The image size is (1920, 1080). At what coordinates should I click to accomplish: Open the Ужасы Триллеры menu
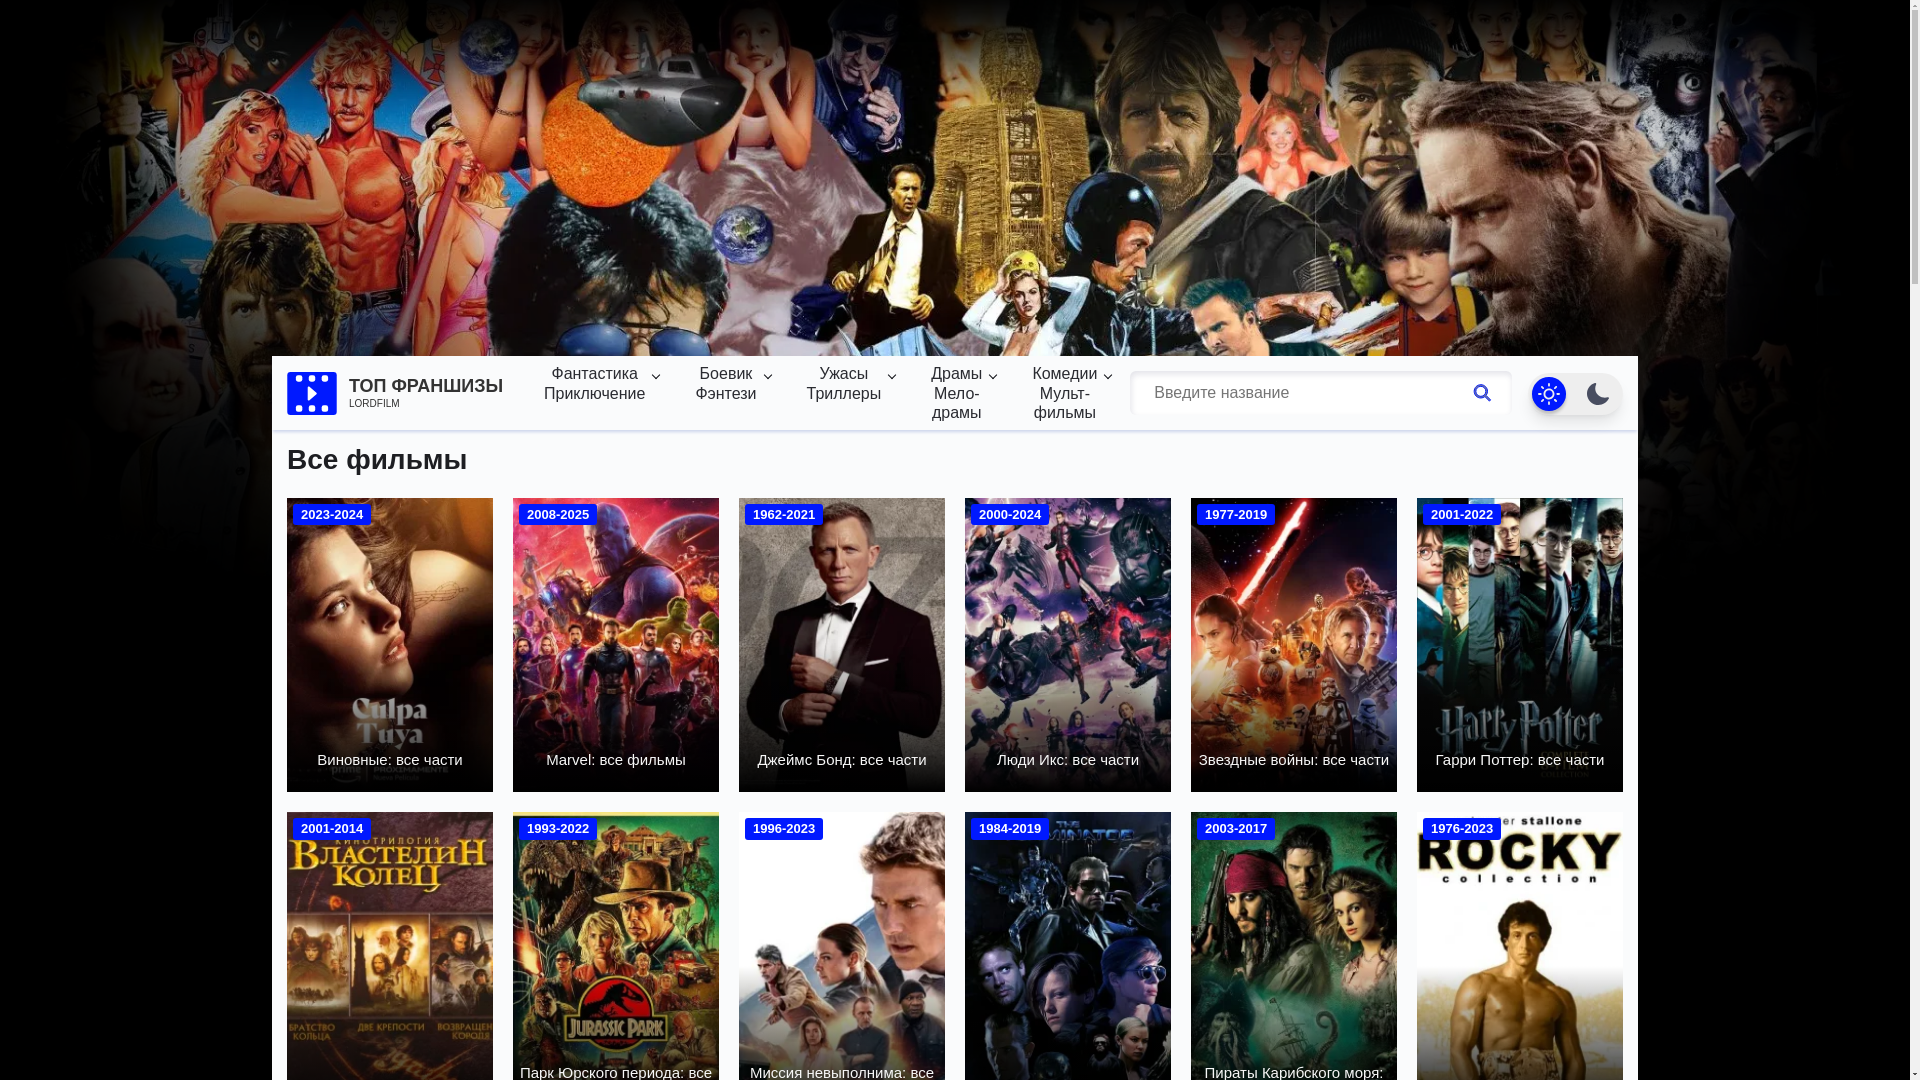click(x=844, y=384)
